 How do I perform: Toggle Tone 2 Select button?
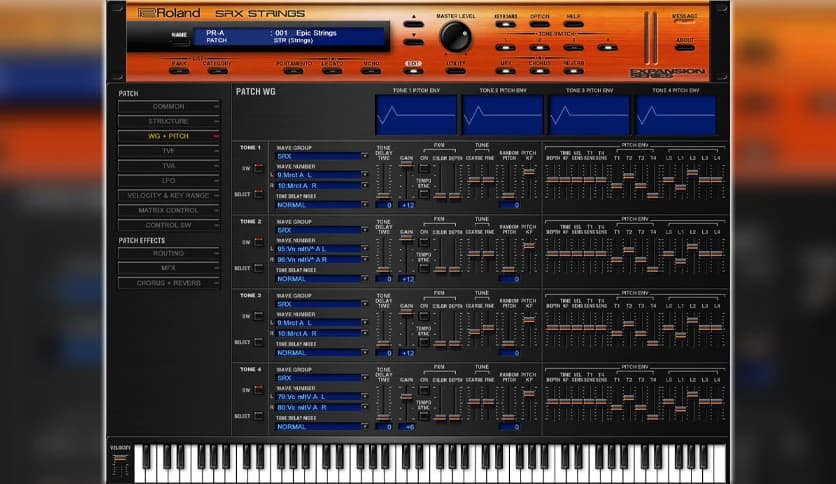click(x=259, y=268)
